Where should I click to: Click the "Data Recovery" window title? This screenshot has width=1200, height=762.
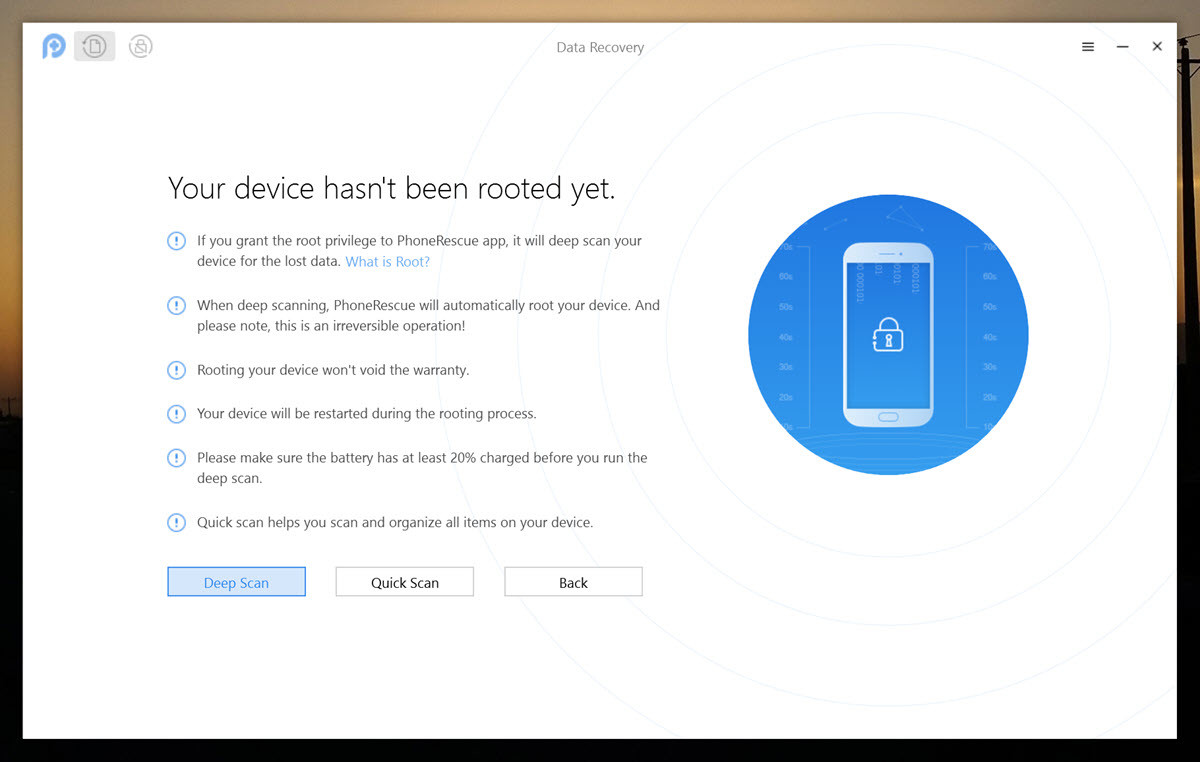tap(600, 47)
